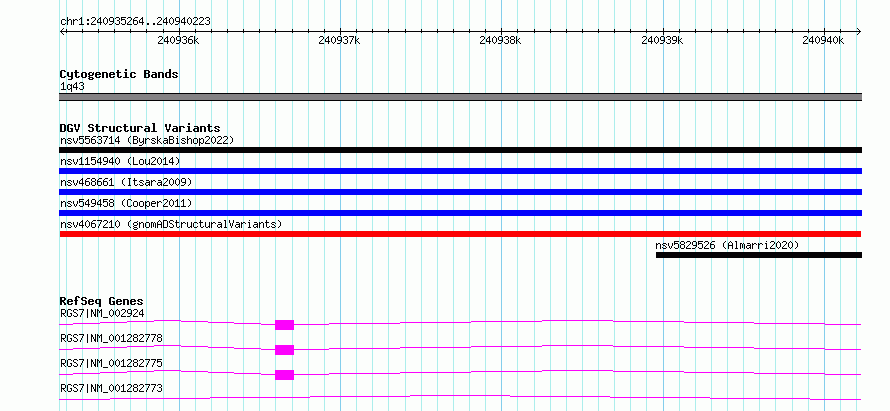Click the magenta exon of RGS7|NM_001282775

click(284, 375)
